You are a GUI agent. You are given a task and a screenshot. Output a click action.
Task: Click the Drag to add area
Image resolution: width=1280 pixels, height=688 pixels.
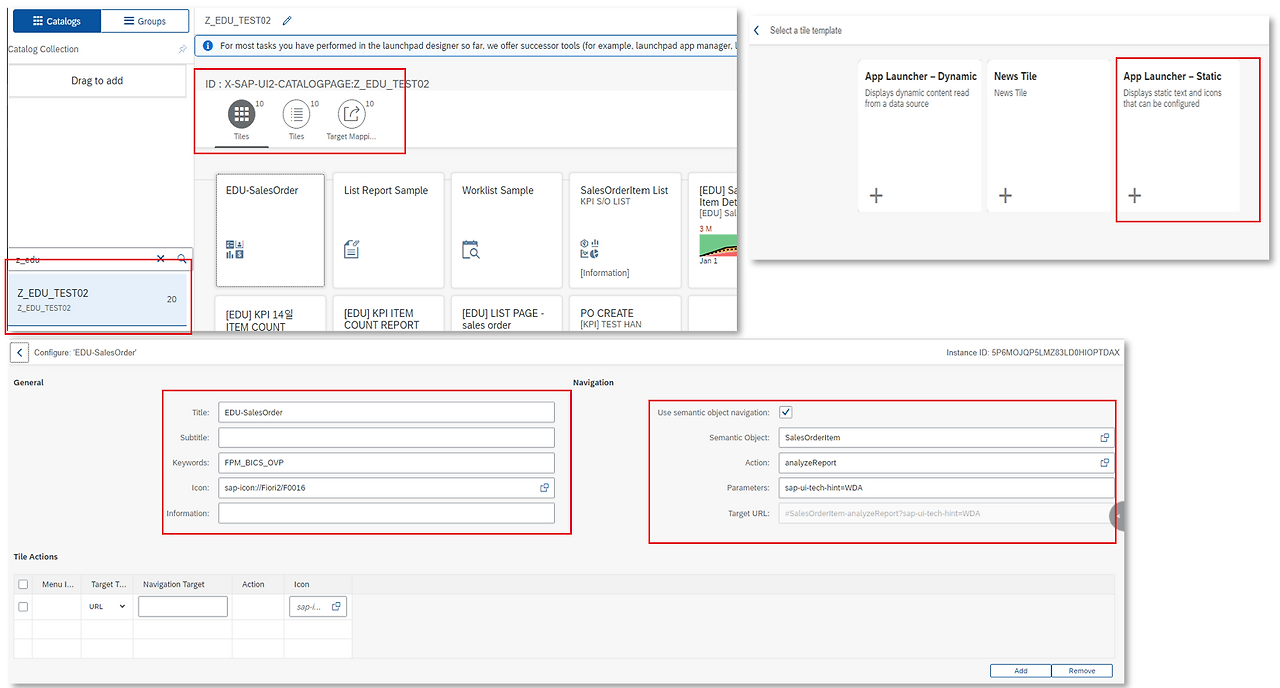click(x=97, y=81)
